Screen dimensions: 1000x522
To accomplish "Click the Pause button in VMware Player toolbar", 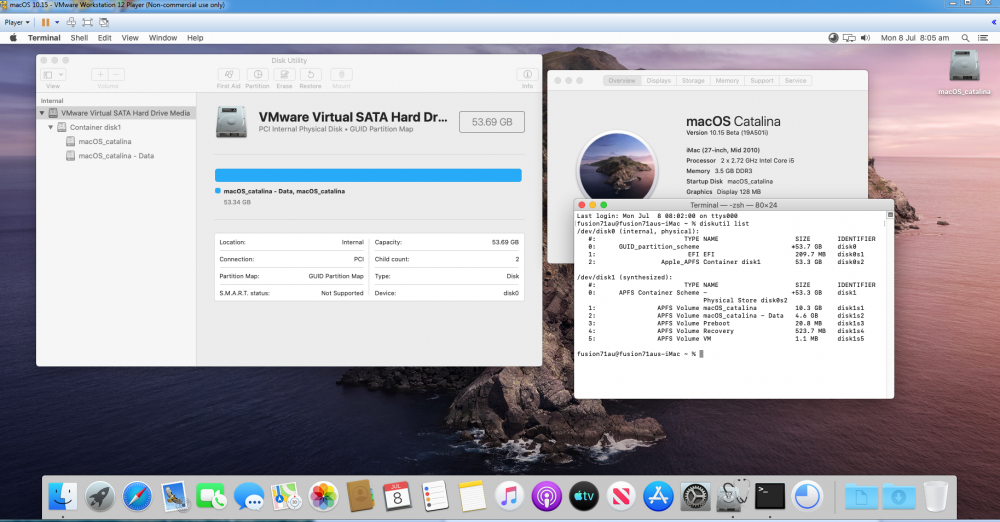I will 45,22.
